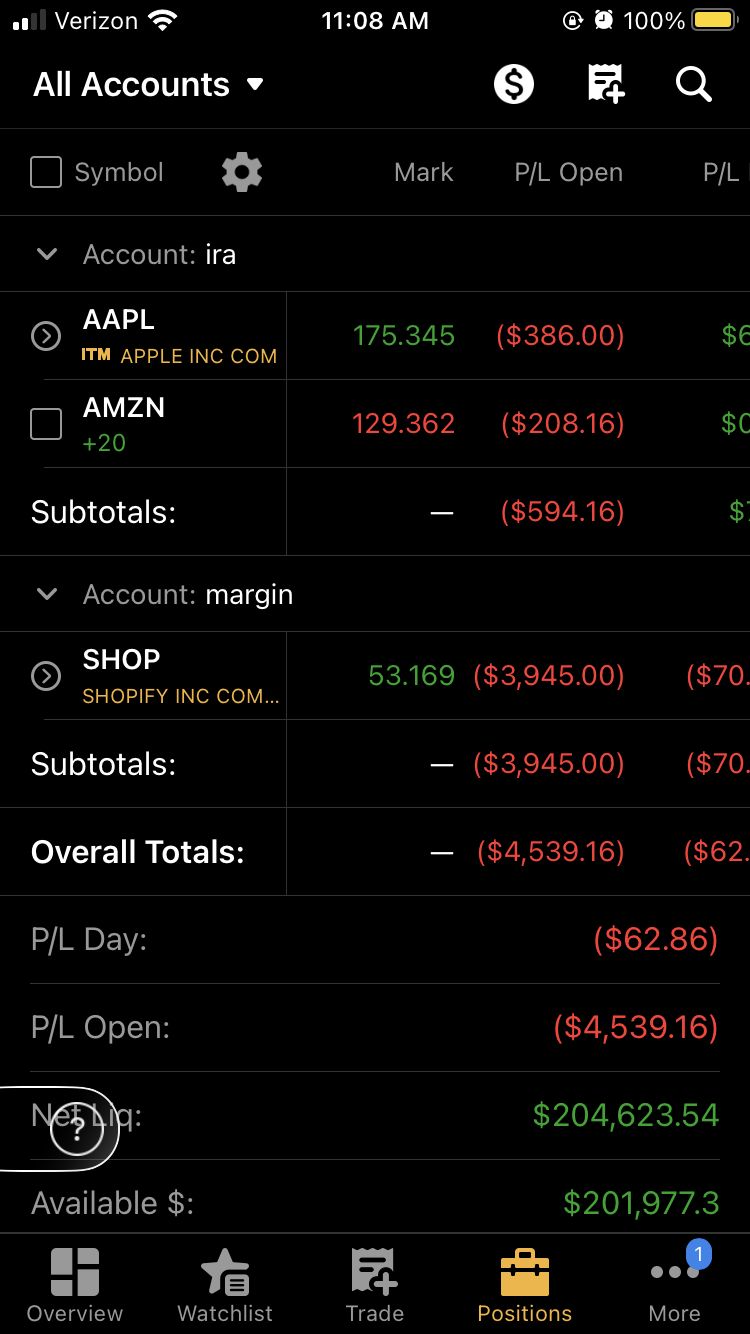The image size is (750, 1334).
Task: Sort by Mark column header
Action: coord(423,172)
